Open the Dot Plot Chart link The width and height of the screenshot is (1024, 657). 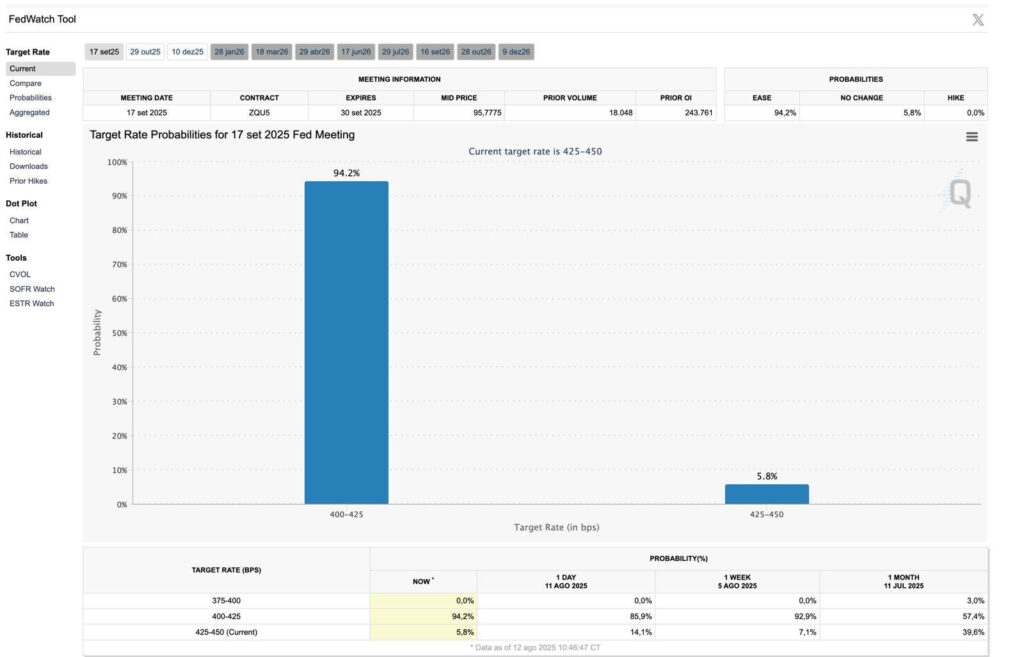tap(19, 220)
